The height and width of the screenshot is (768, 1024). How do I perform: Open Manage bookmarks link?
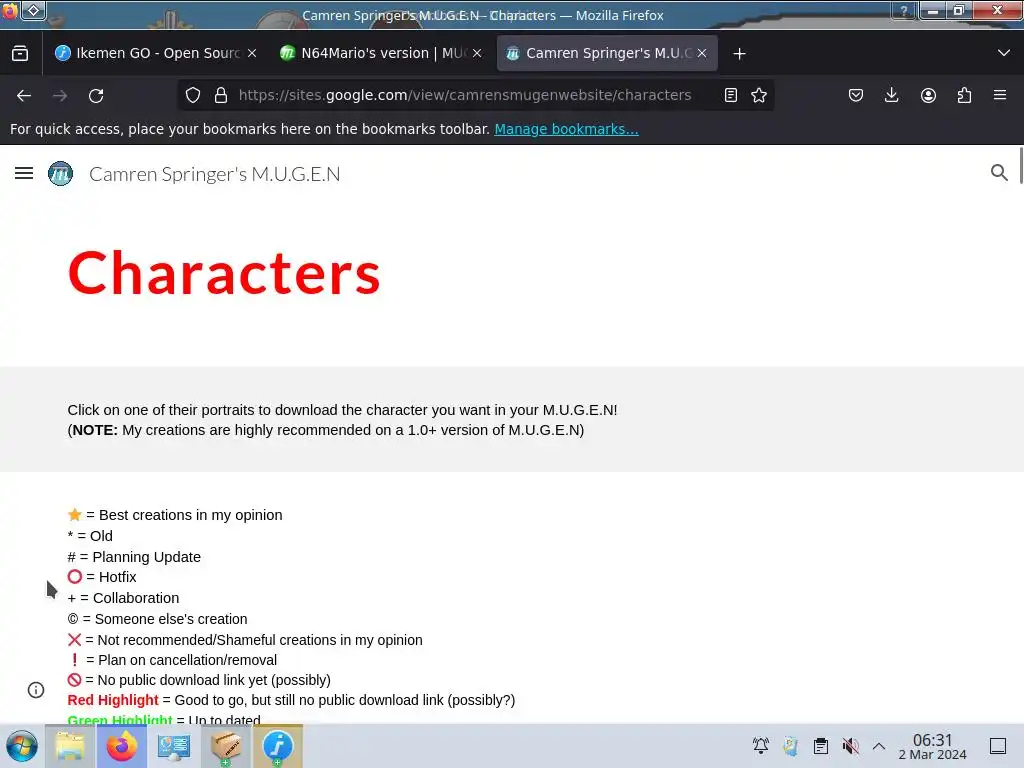coord(566,129)
